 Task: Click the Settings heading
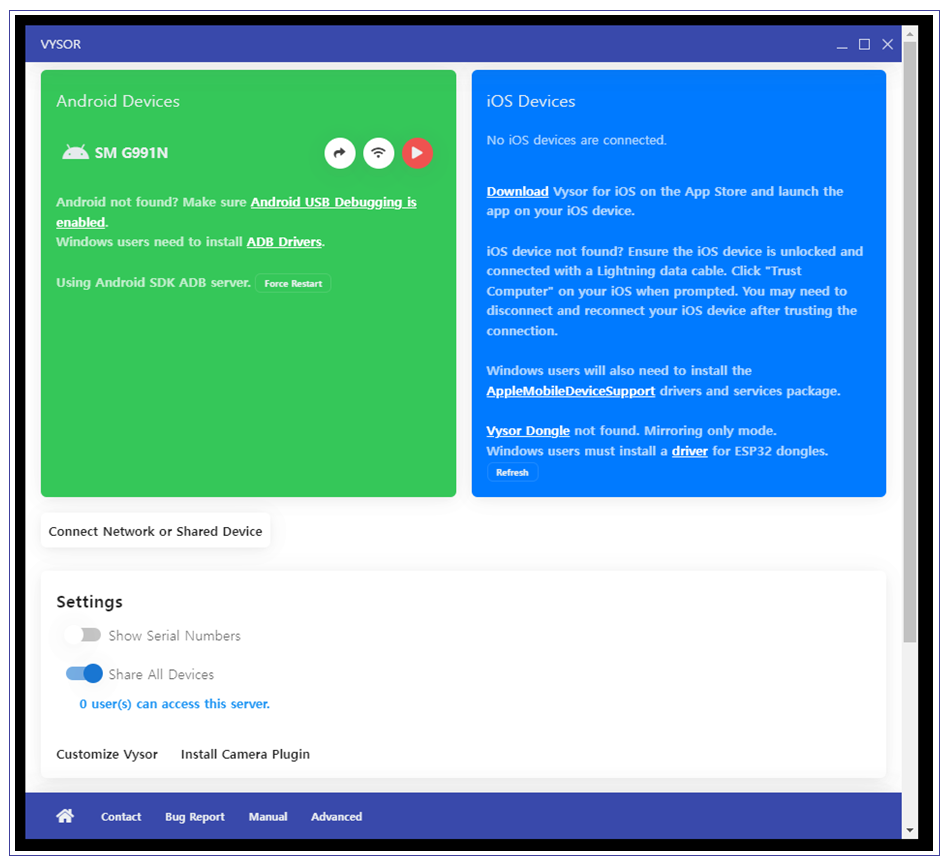pos(89,602)
